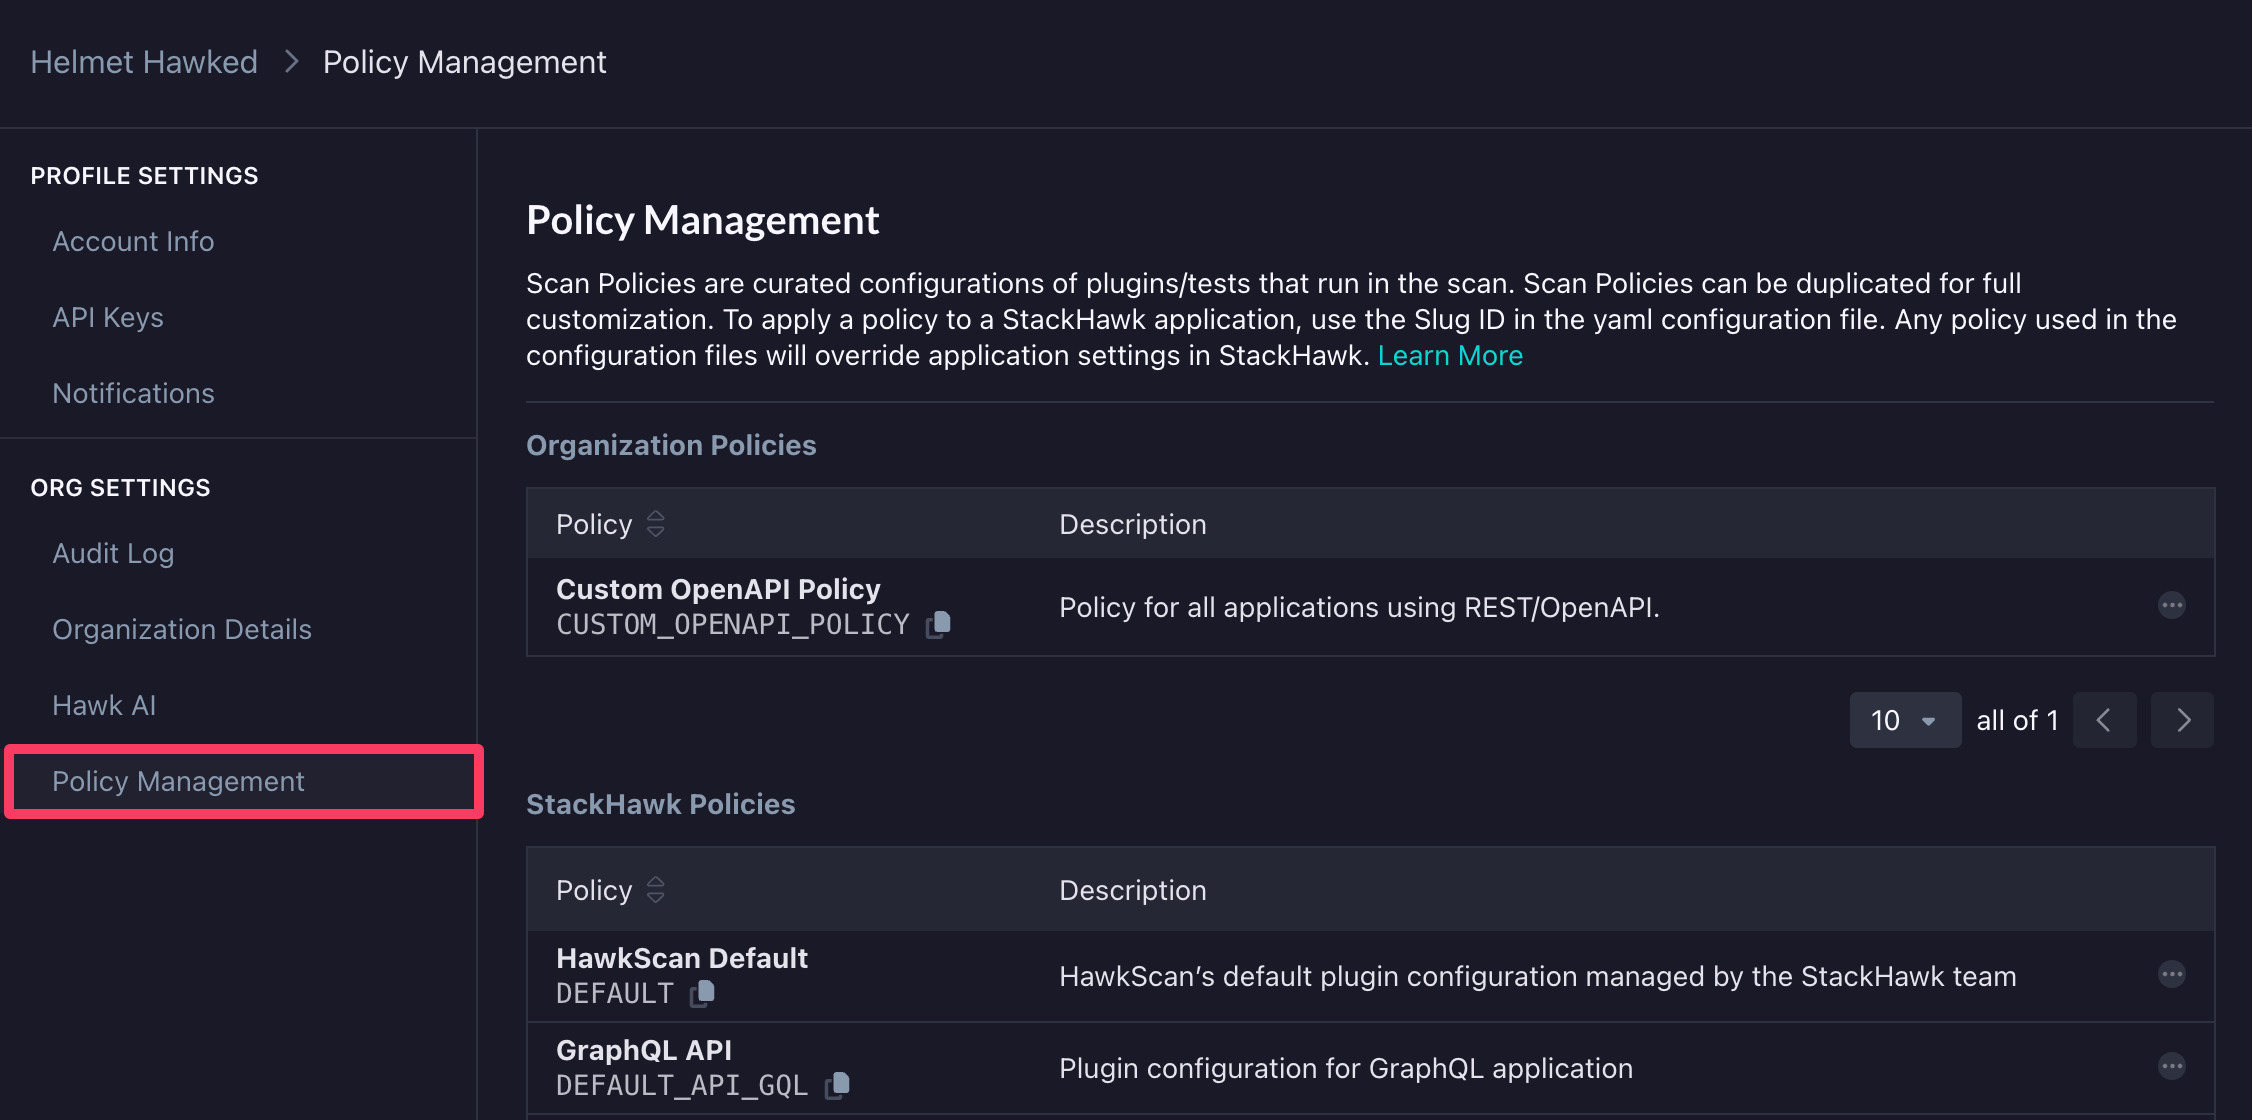Open actions menu for GraphQL API policy
This screenshot has height=1120, width=2252.
point(2171,1066)
